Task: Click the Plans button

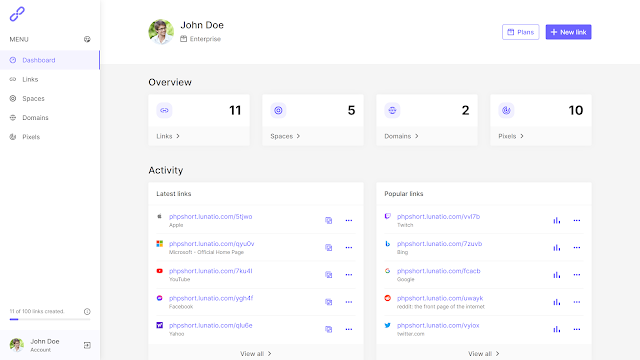Action: (520, 32)
